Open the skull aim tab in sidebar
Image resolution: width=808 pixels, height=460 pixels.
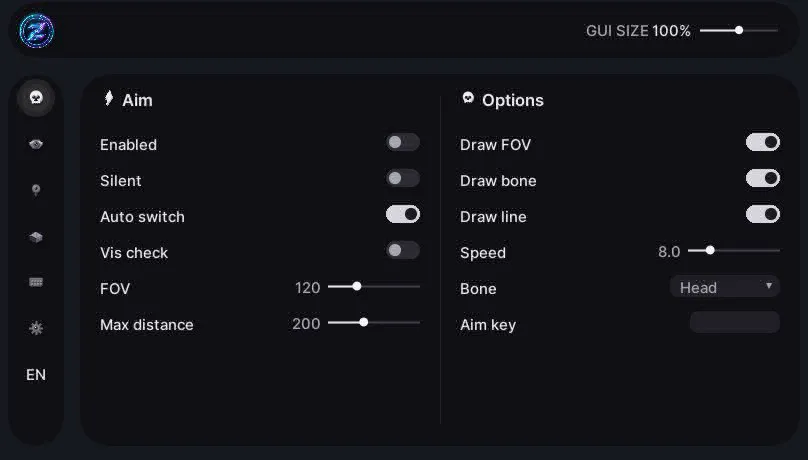click(x=36, y=97)
